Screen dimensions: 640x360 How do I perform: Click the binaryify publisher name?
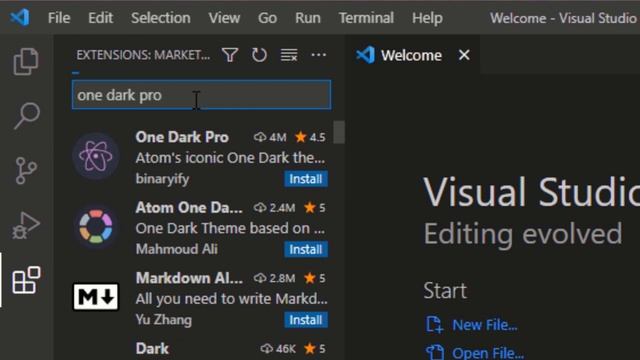point(162,179)
